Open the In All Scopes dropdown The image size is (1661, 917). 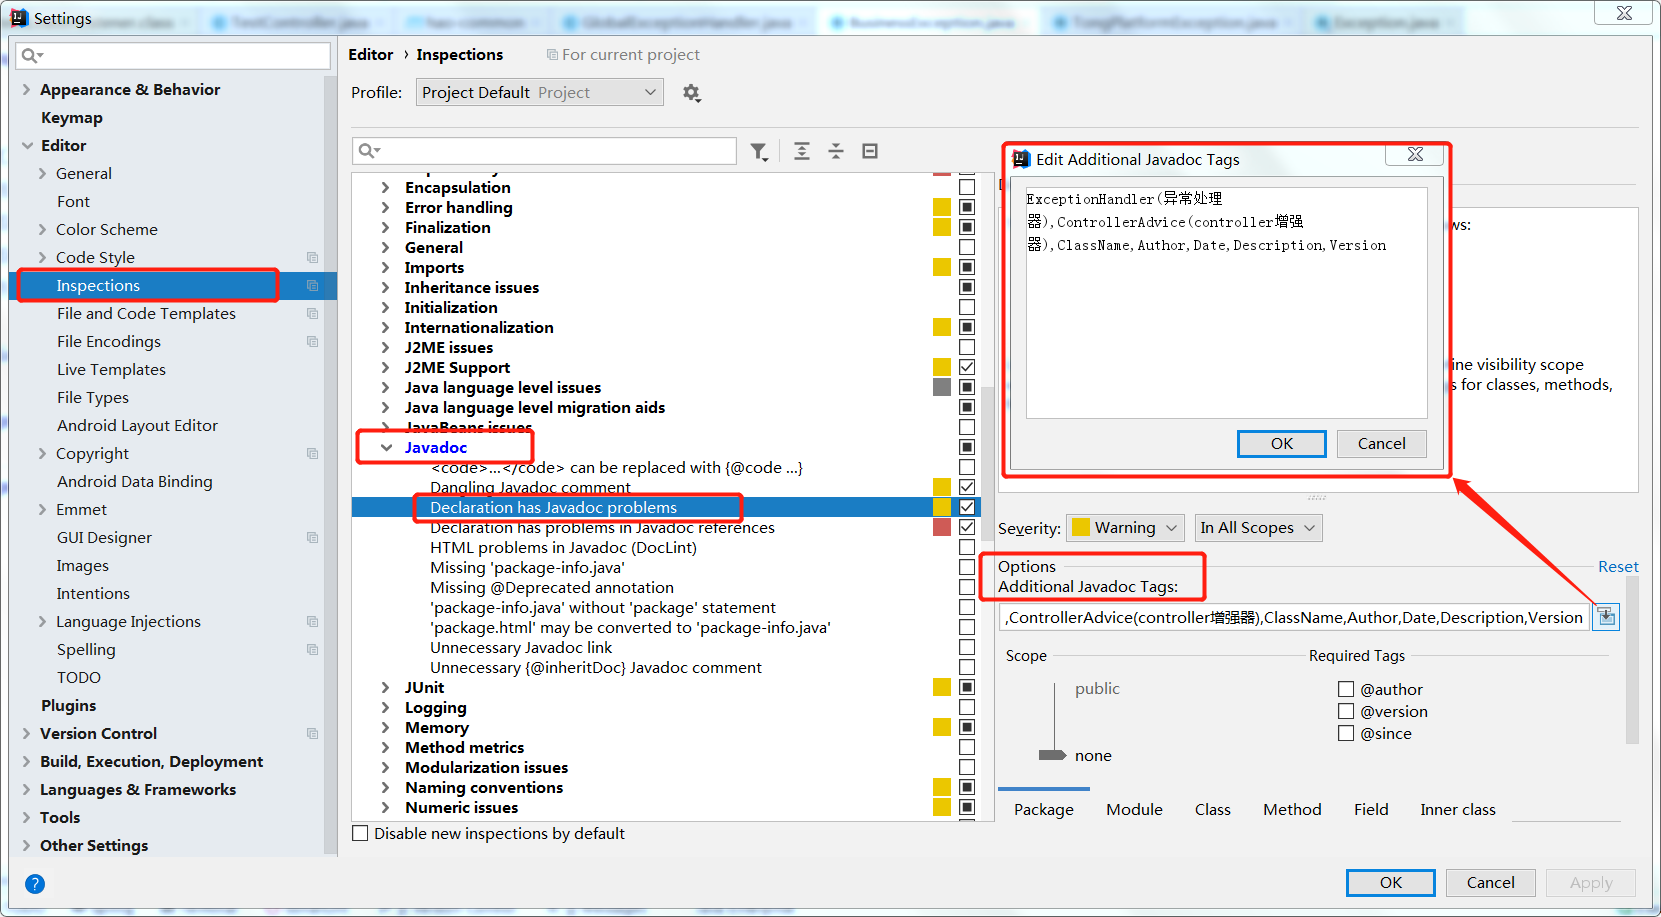(1258, 527)
